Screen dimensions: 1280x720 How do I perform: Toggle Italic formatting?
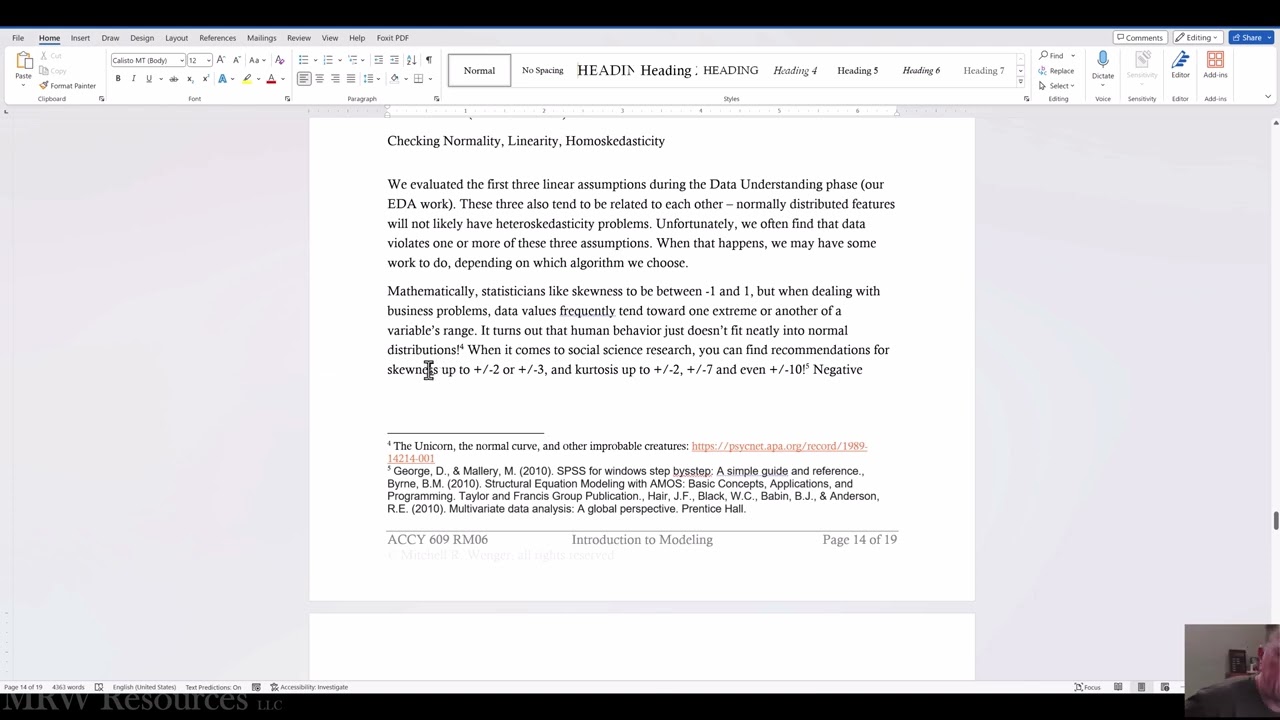[133, 79]
